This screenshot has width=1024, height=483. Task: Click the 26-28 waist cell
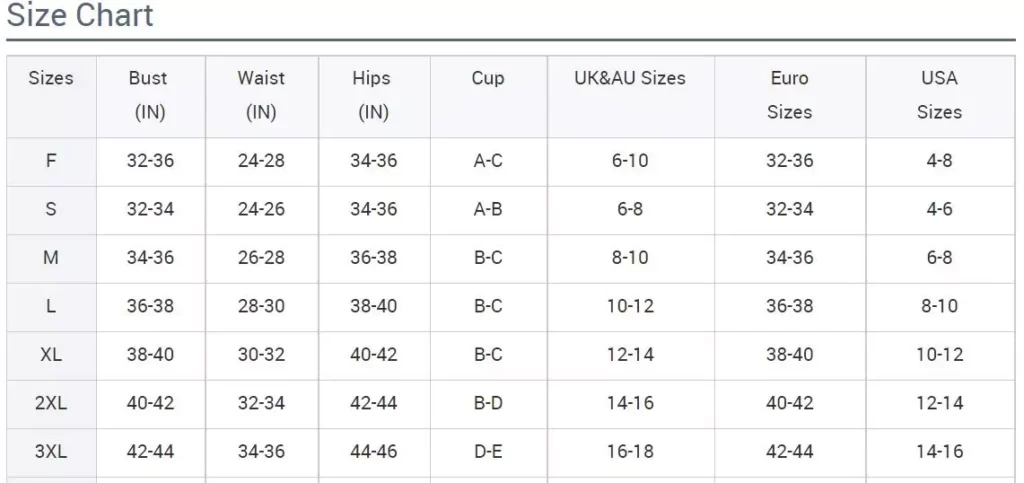pyautogui.click(x=261, y=258)
